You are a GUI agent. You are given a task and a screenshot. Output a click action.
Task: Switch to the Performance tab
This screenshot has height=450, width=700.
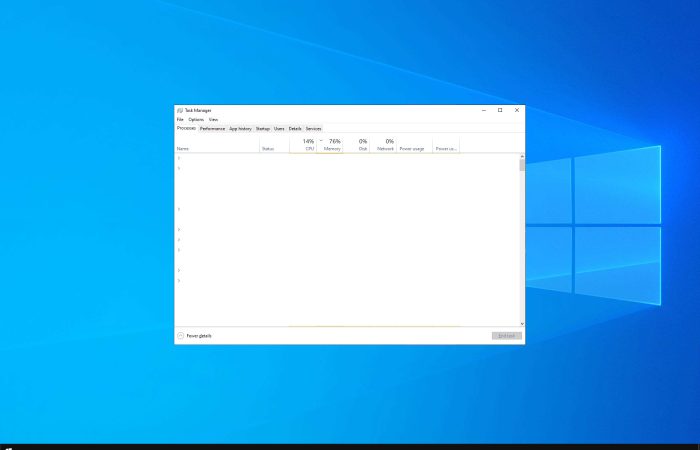coord(212,129)
